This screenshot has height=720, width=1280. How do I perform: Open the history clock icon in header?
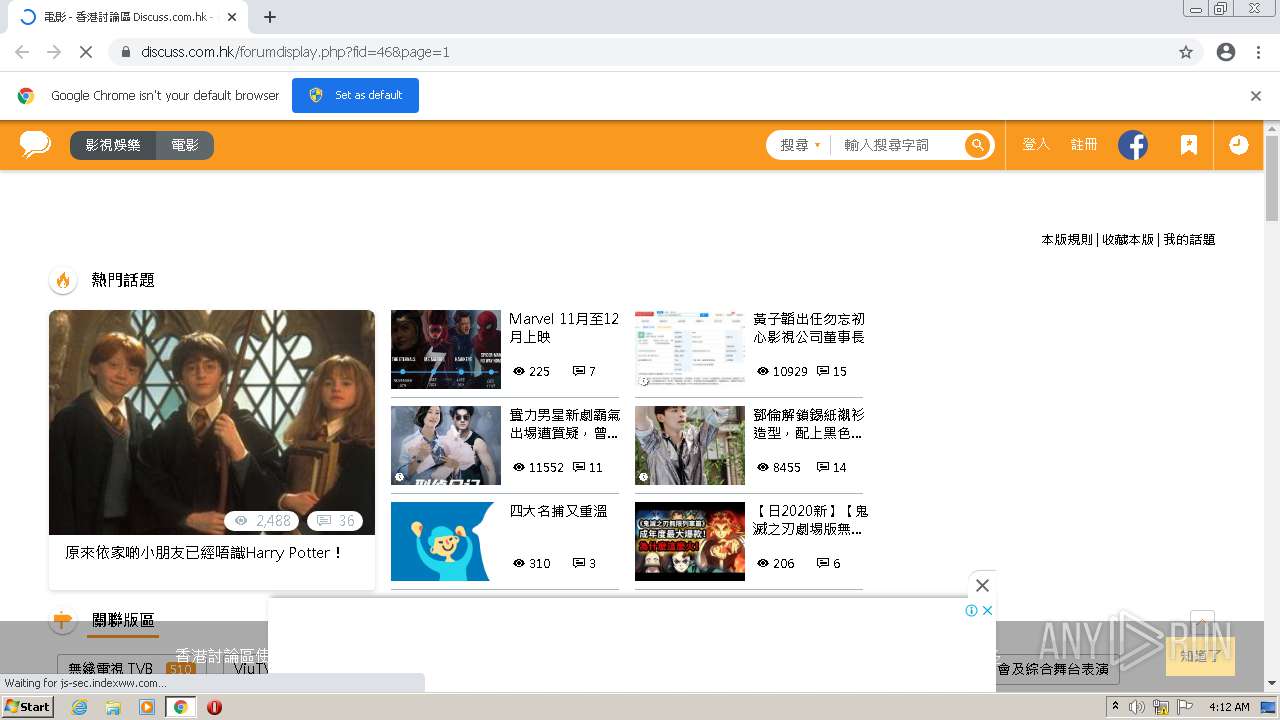click(1238, 145)
